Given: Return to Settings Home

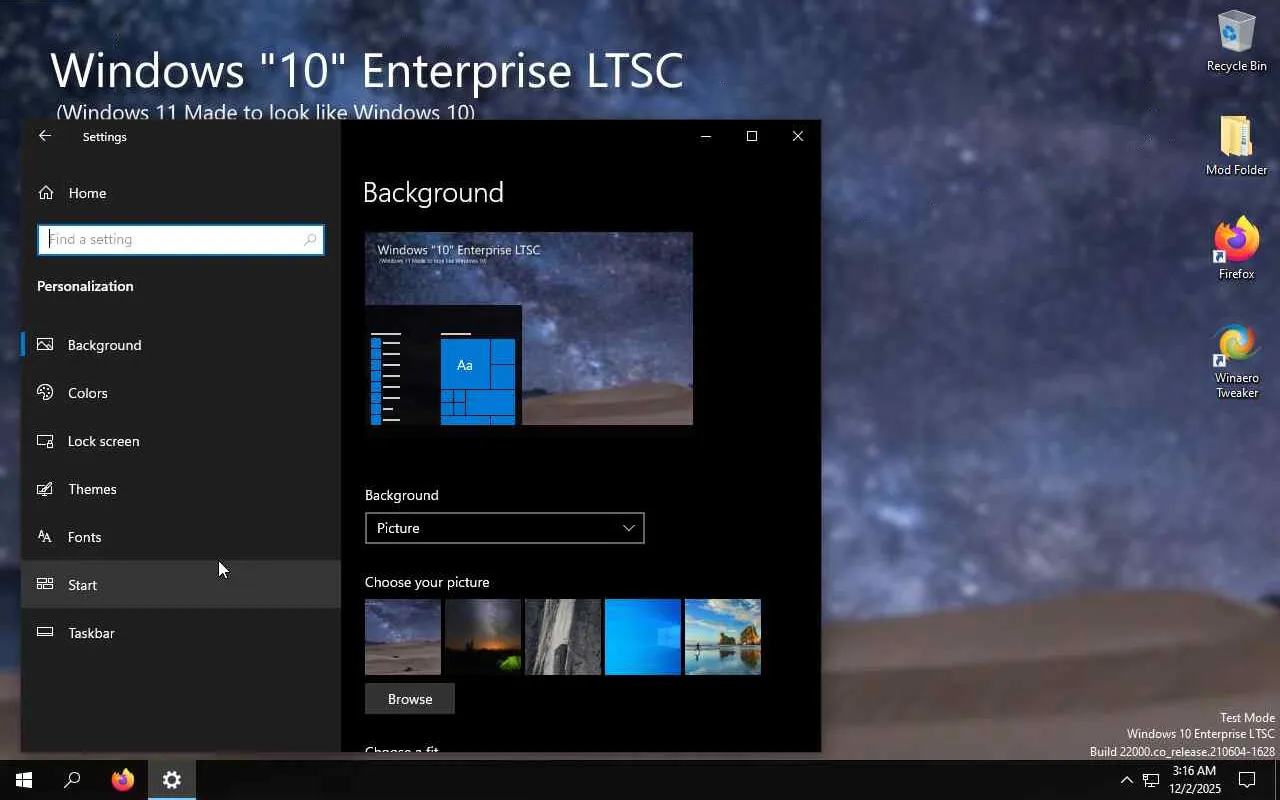Looking at the screenshot, I should coord(181,193).
